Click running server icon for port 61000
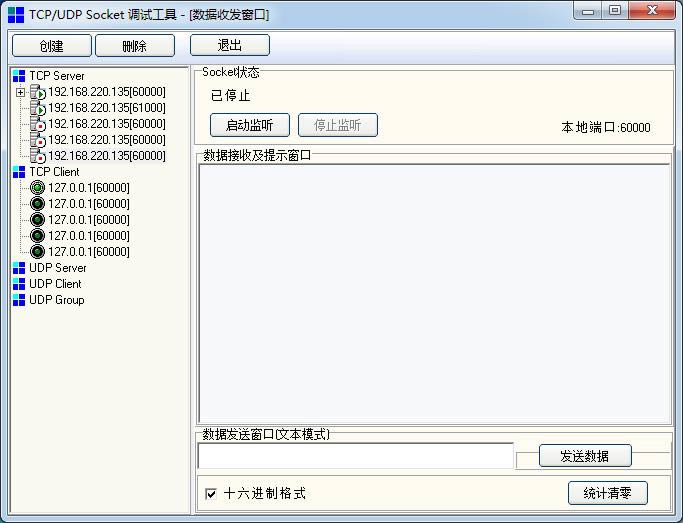Image resolution: width=683 pixels, height=523 pixels. tap(38, 108)
